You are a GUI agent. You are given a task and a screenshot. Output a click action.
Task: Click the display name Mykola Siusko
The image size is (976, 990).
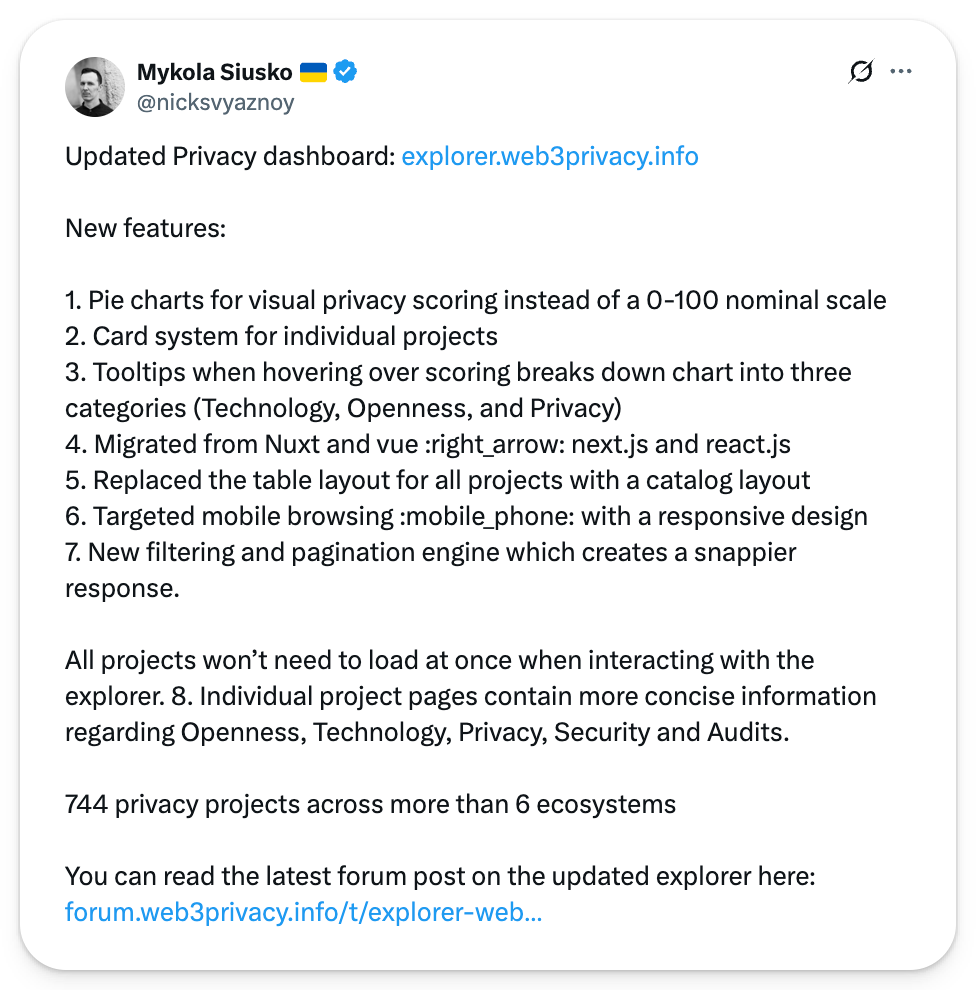point(214,72)
